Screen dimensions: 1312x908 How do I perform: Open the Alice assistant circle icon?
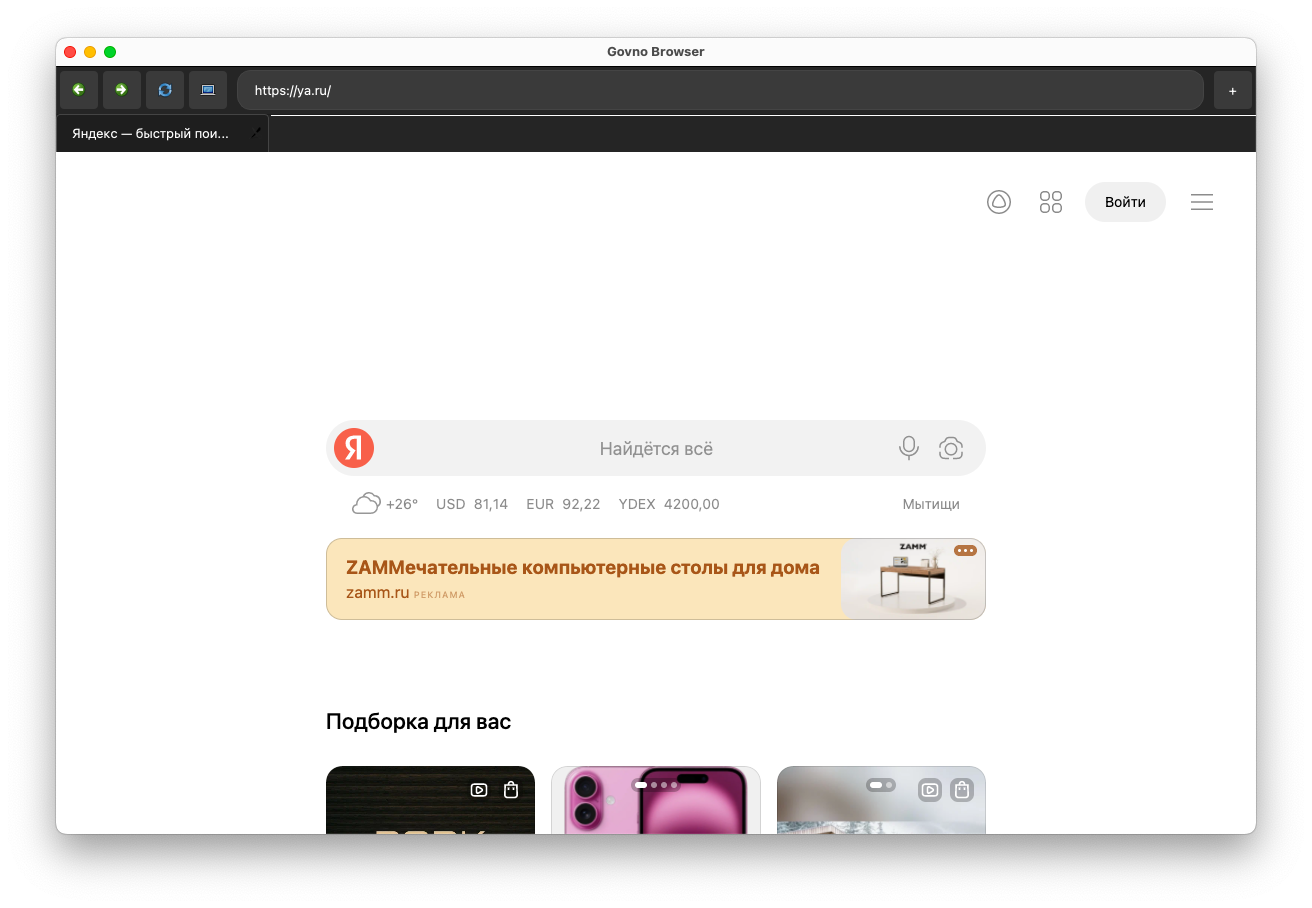click(x=999, y=202)
